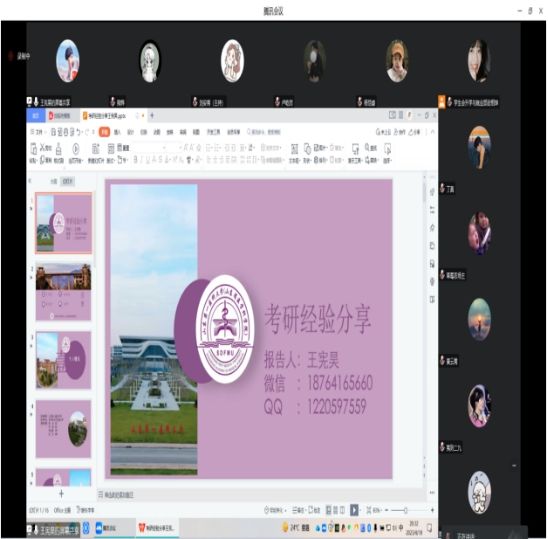Click the Paste icon in the ribbon
This screenshot has width=548, height=539.
[x=34, y=149]
